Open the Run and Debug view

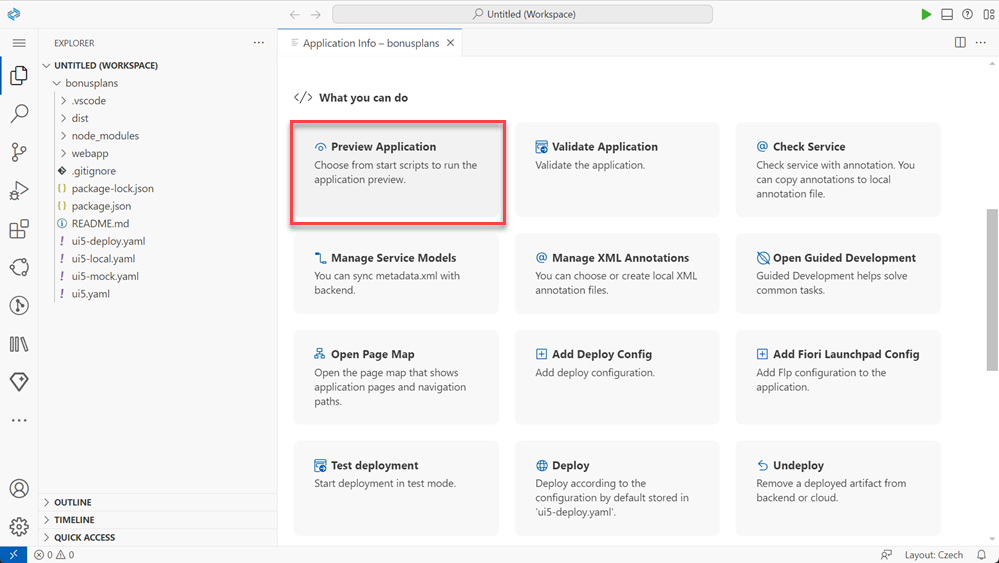tap(19, 190)
